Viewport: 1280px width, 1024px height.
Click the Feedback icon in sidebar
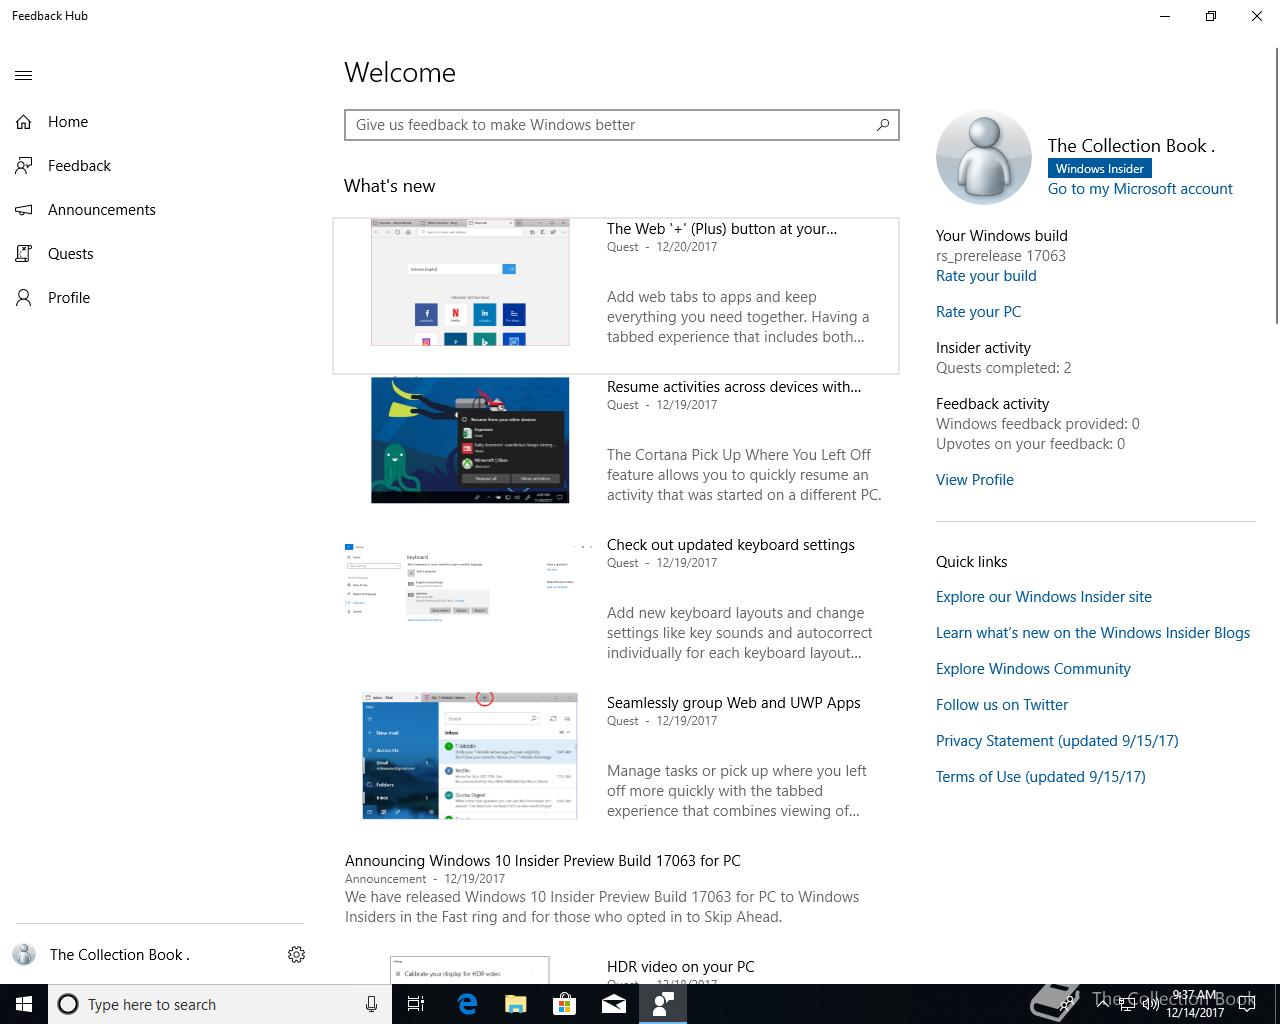pos(24,166)
